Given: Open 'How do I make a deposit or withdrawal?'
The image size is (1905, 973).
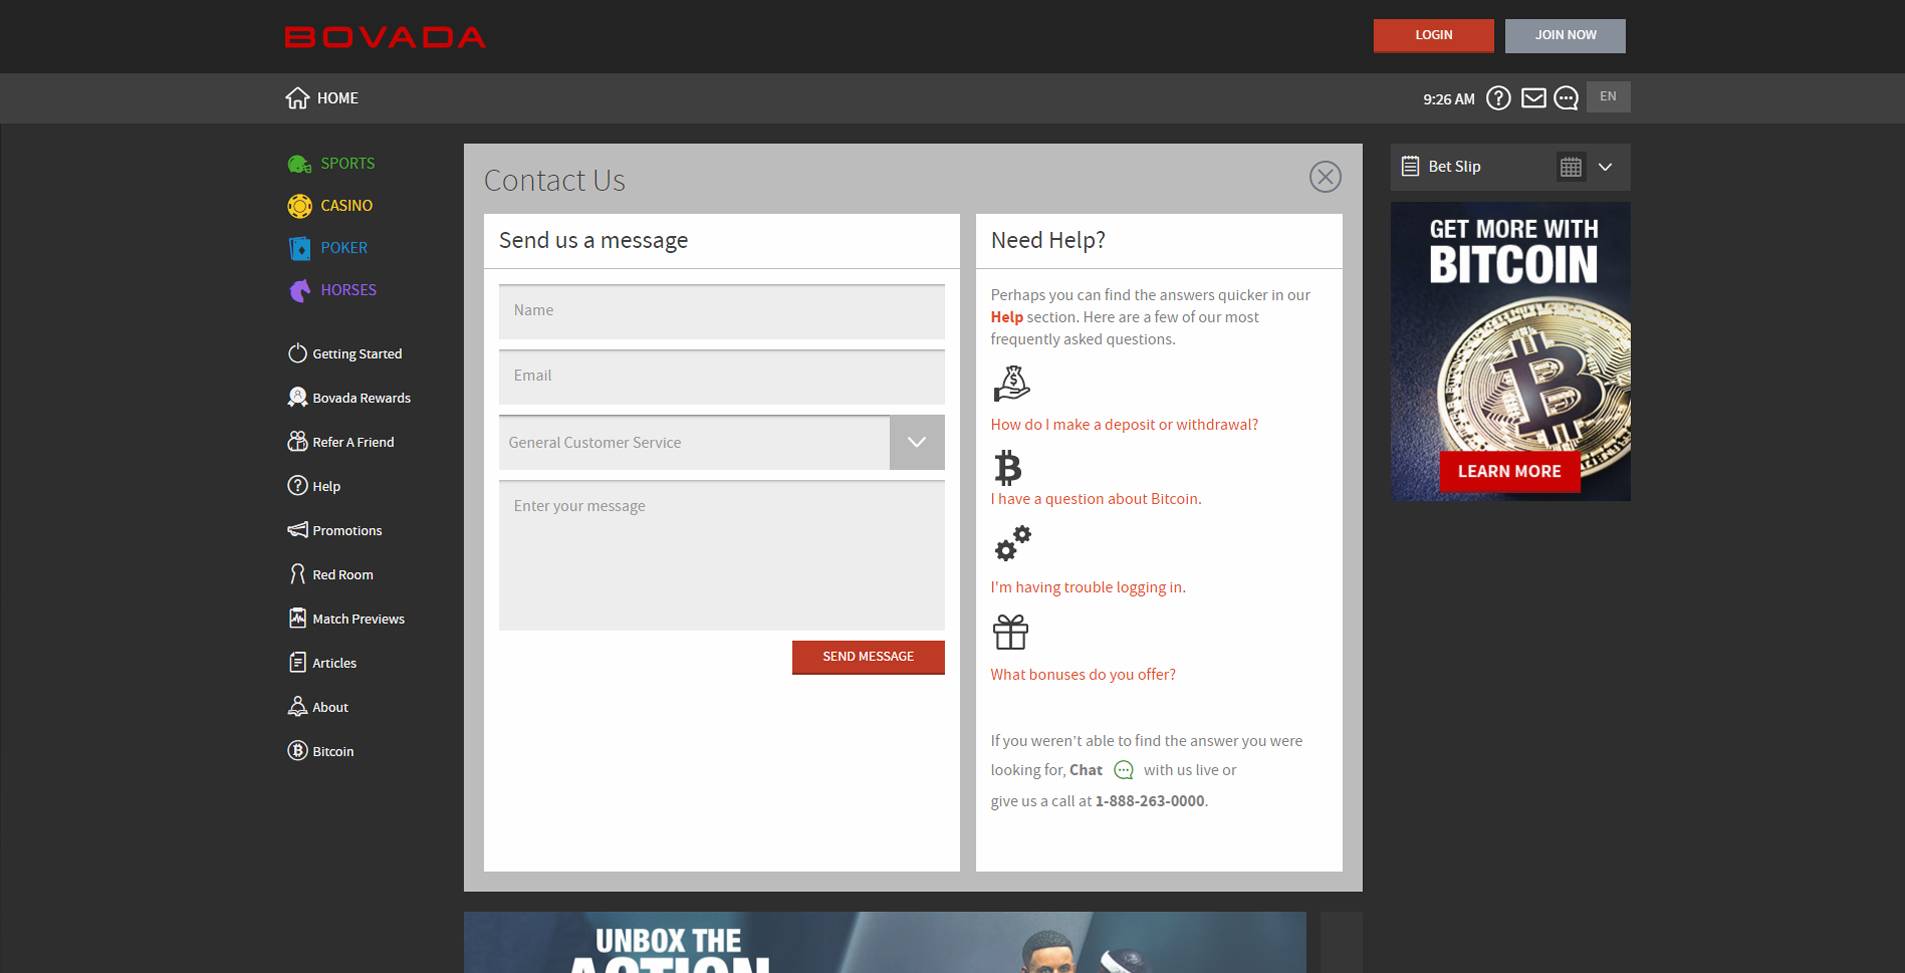Looking at the screenshot, I should pos(1124,424).
